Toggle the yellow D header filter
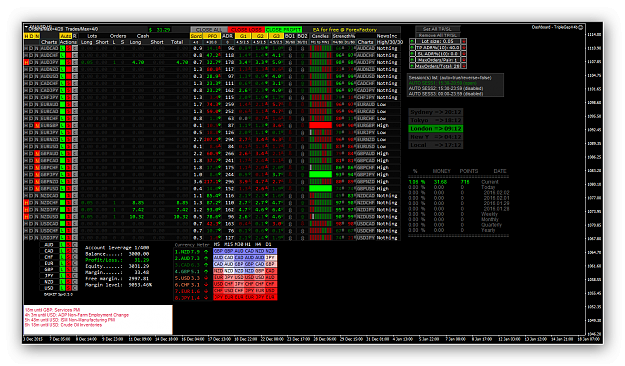This screenshot has width=625, height=366. click(31, 36)
